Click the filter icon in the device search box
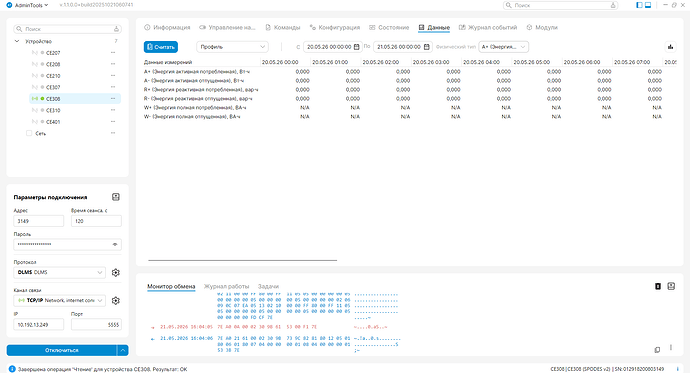This screenshot has height=373, width=690. click(x=116, y=29)
